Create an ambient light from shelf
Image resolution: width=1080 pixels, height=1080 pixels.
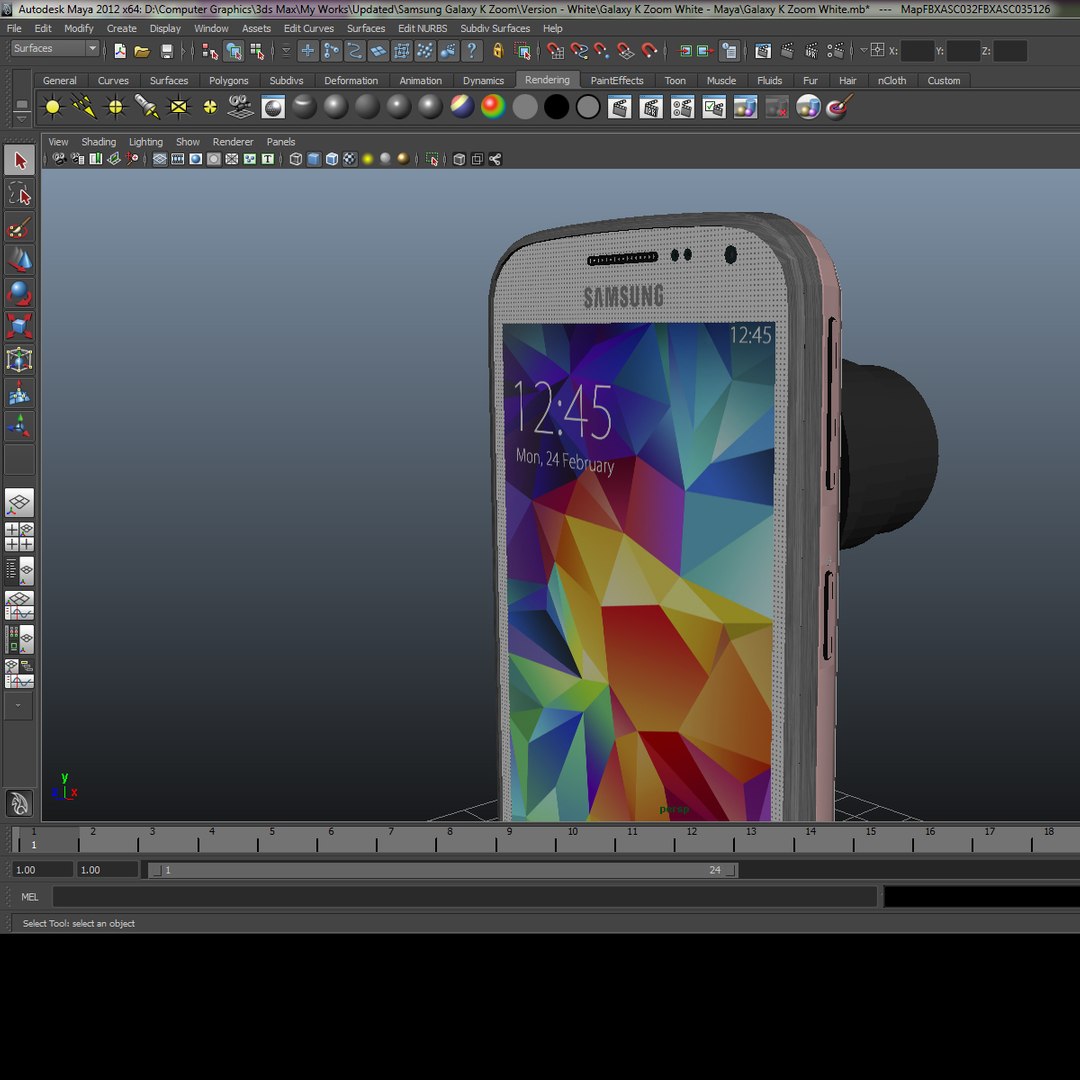(52, 107)
